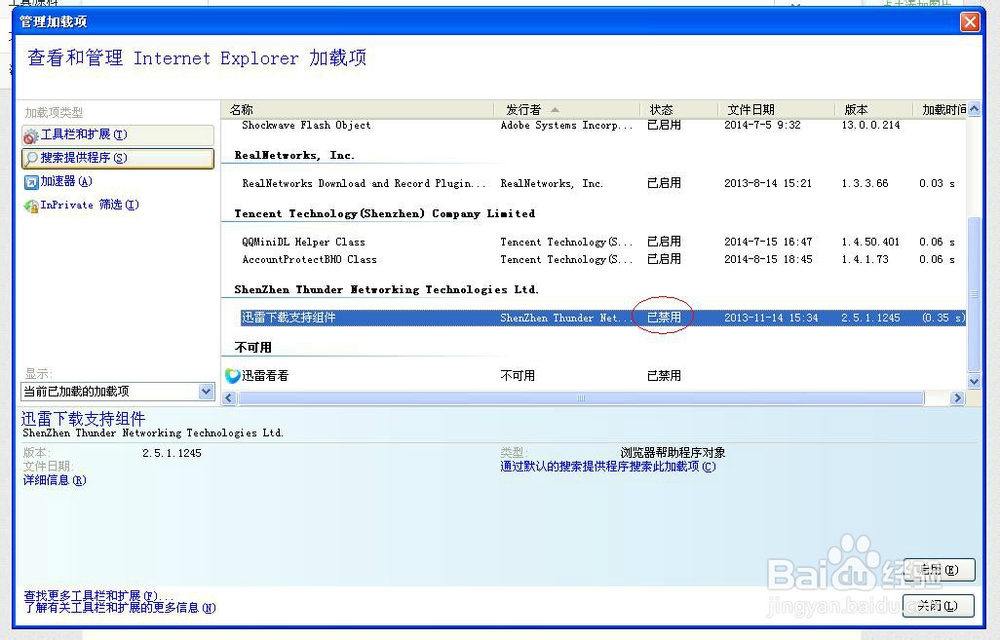Click 已禁用 status of 迅雷下载支持组件
Viewport: 1000px width, 640px height.
click(663, 317)
